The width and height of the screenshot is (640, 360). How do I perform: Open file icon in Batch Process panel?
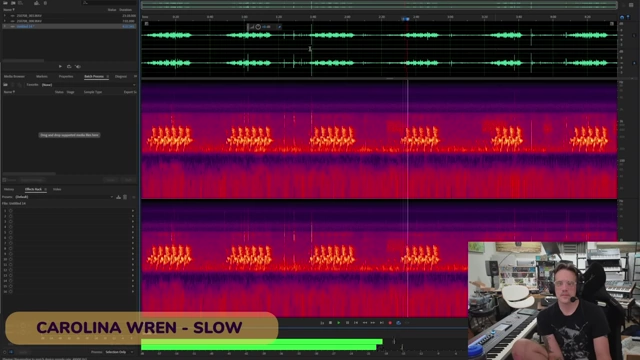[x=5, y=84]
